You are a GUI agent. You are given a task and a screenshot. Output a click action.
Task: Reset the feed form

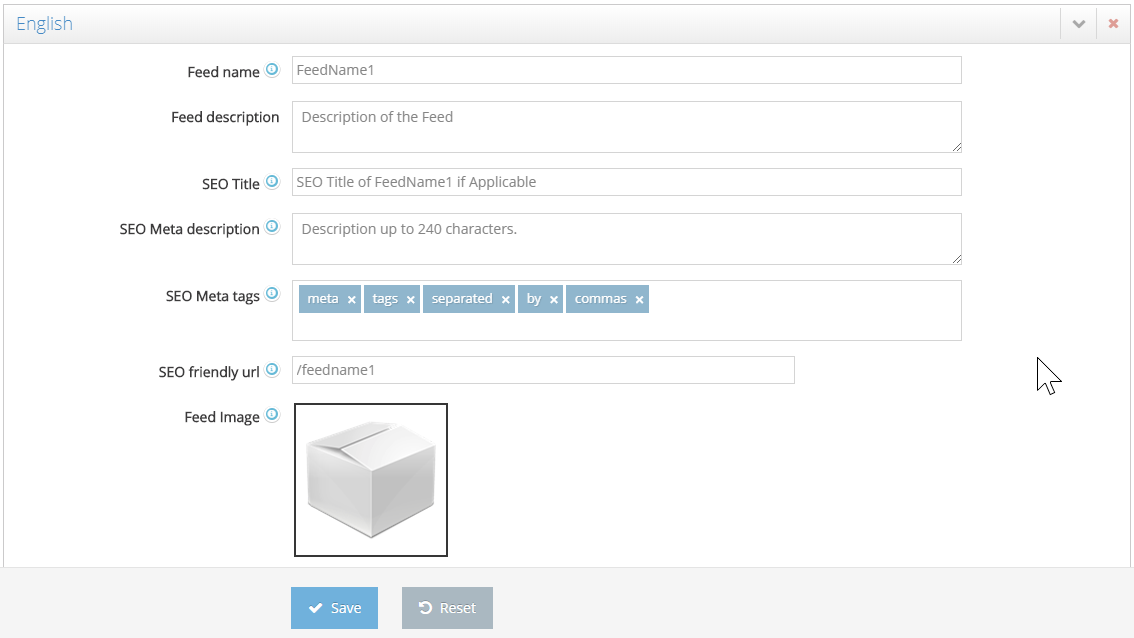pos(447,607)
